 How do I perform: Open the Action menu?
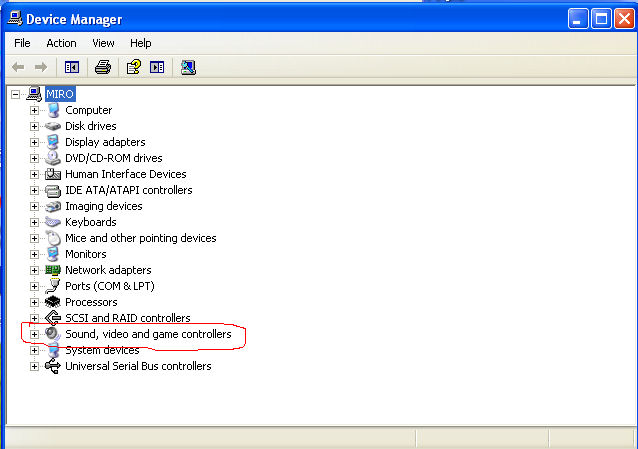(61, 43)
